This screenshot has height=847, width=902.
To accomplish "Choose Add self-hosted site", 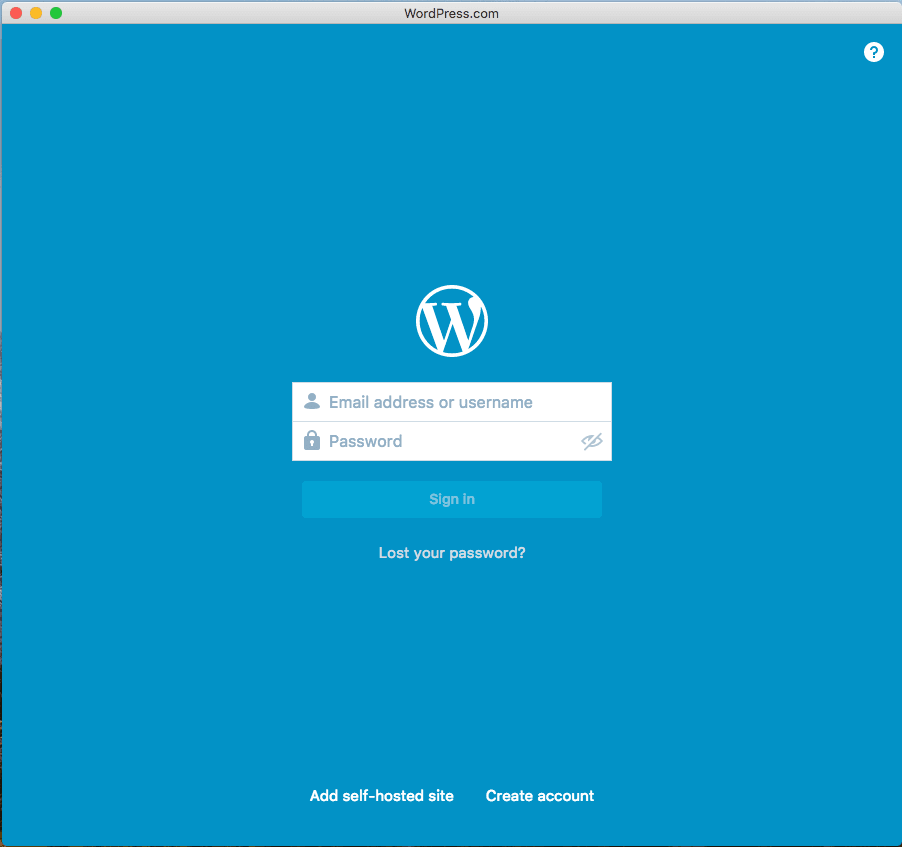I will [381, 796].
